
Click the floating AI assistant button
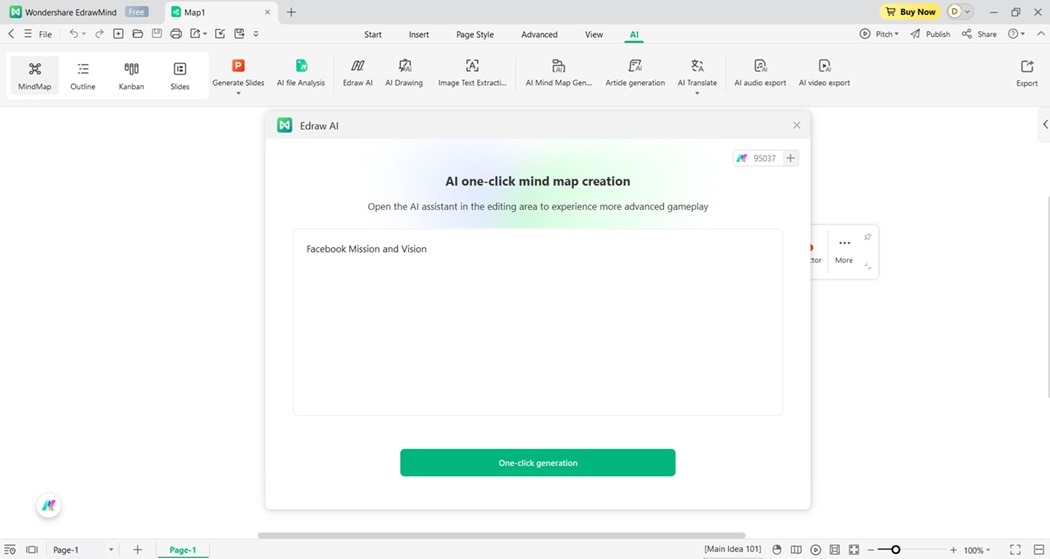pos(49,505)
